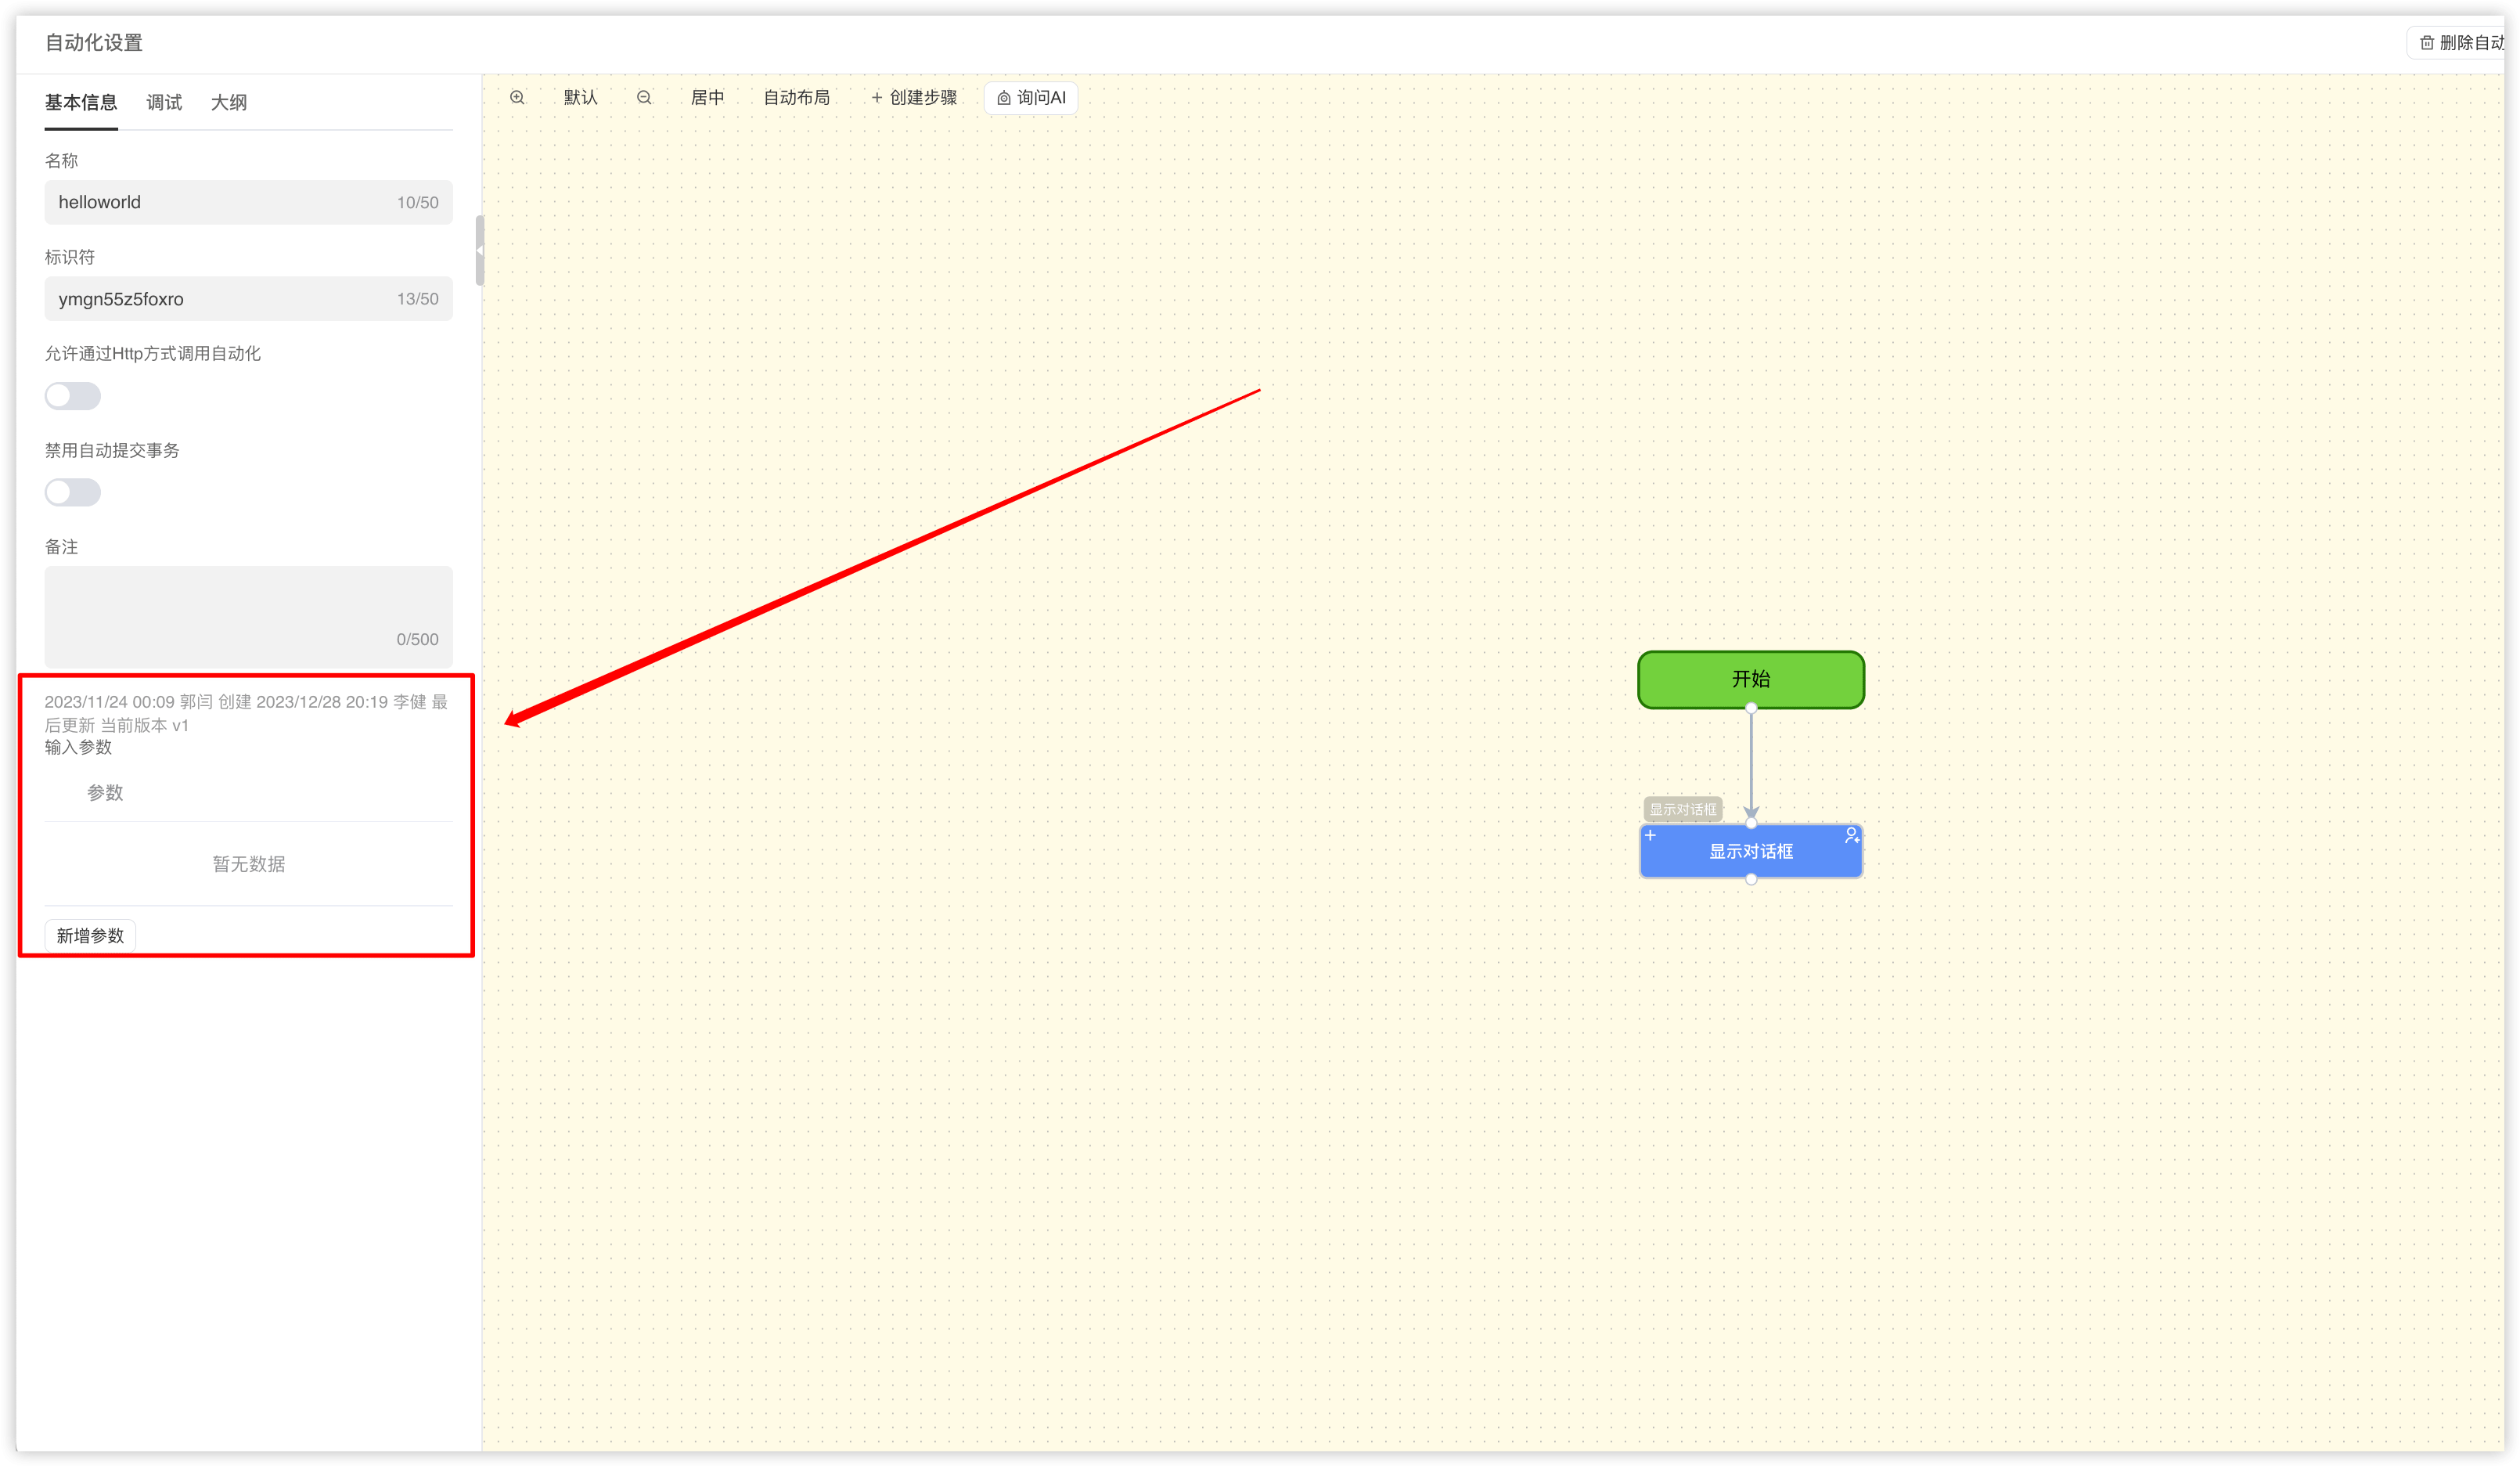This screenshot has height=1467, width=2520.
Task: Toggle 允许通过Http方式调用自动化 switch
Action: [73, 396]
